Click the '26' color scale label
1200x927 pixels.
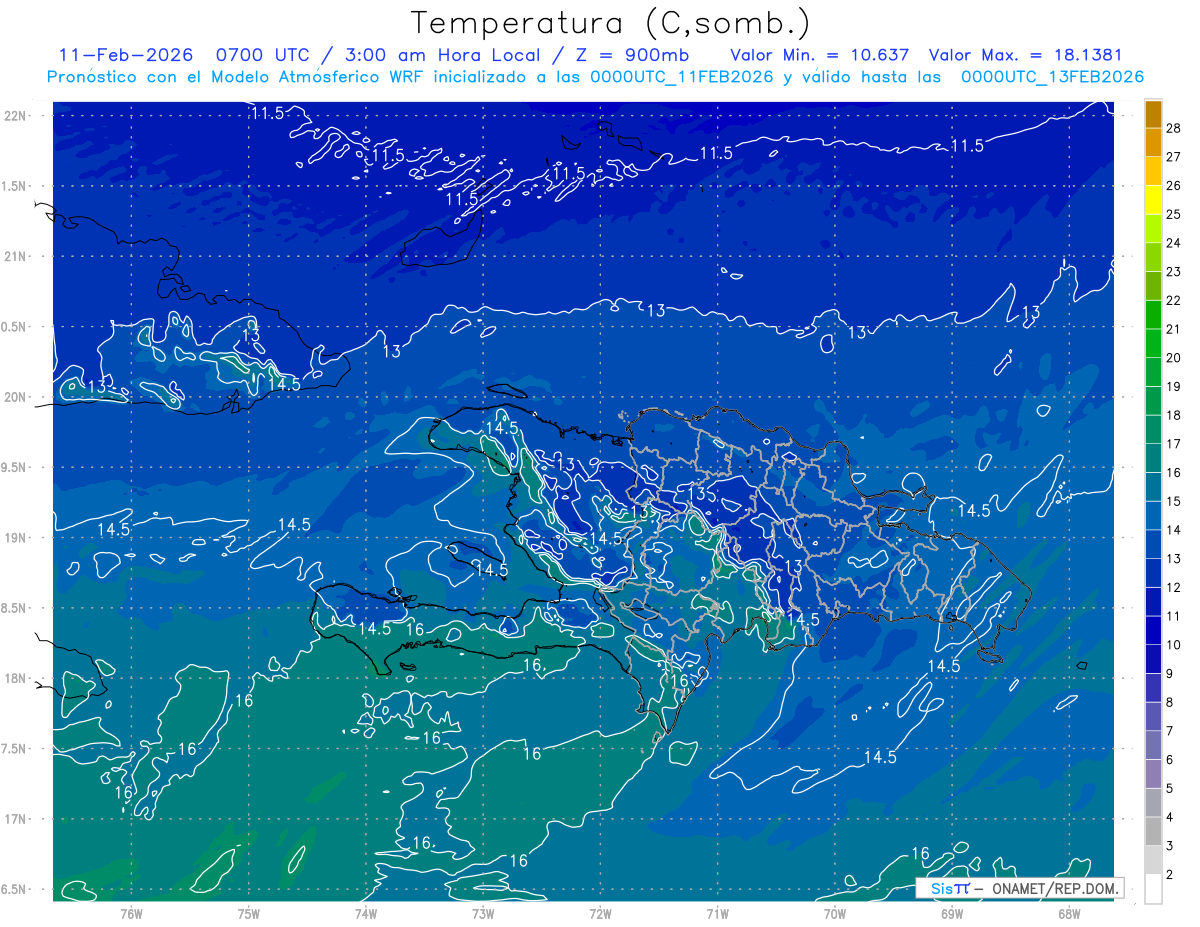(x=1174, y=185)
